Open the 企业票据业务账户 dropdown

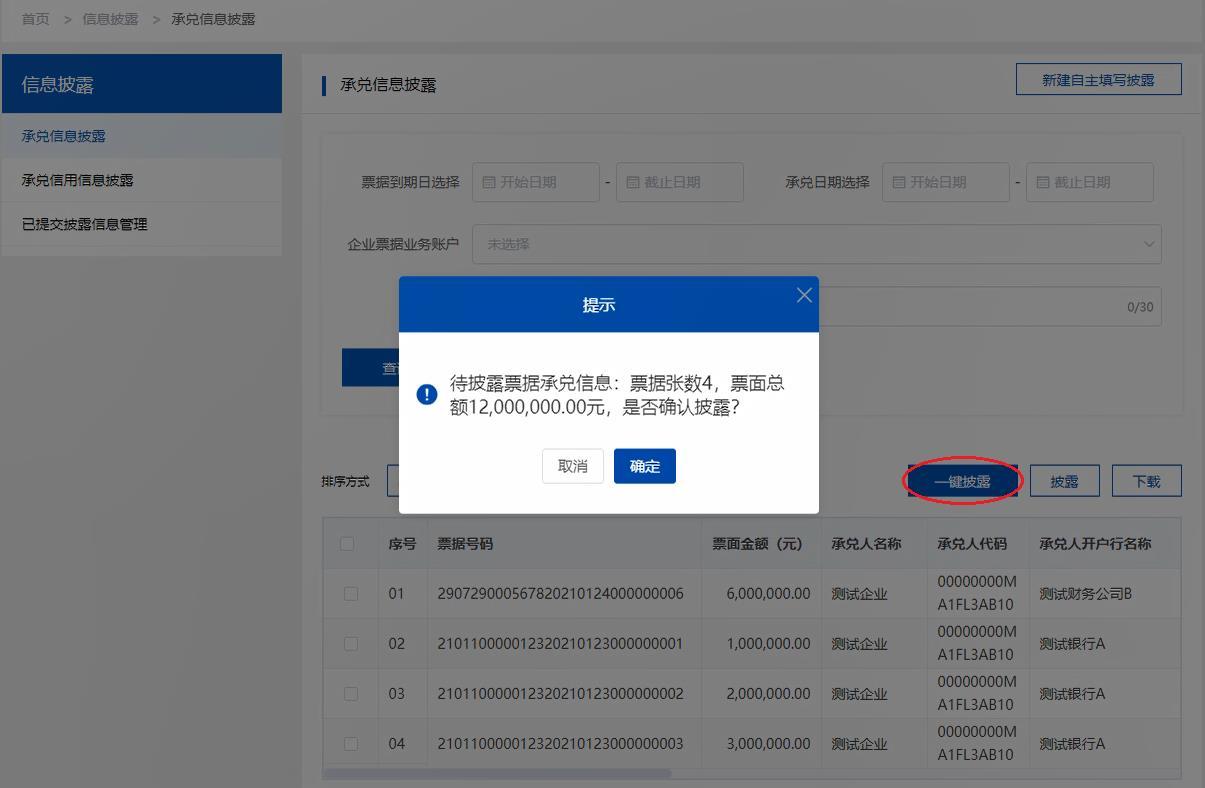pos(815,243)
